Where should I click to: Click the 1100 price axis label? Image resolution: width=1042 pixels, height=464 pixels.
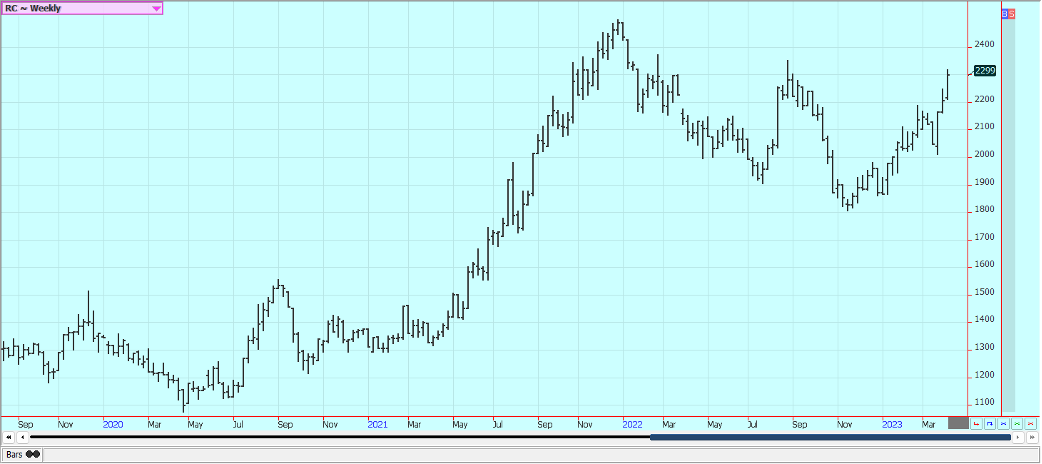pyautogui.click(x=984, y=403)
